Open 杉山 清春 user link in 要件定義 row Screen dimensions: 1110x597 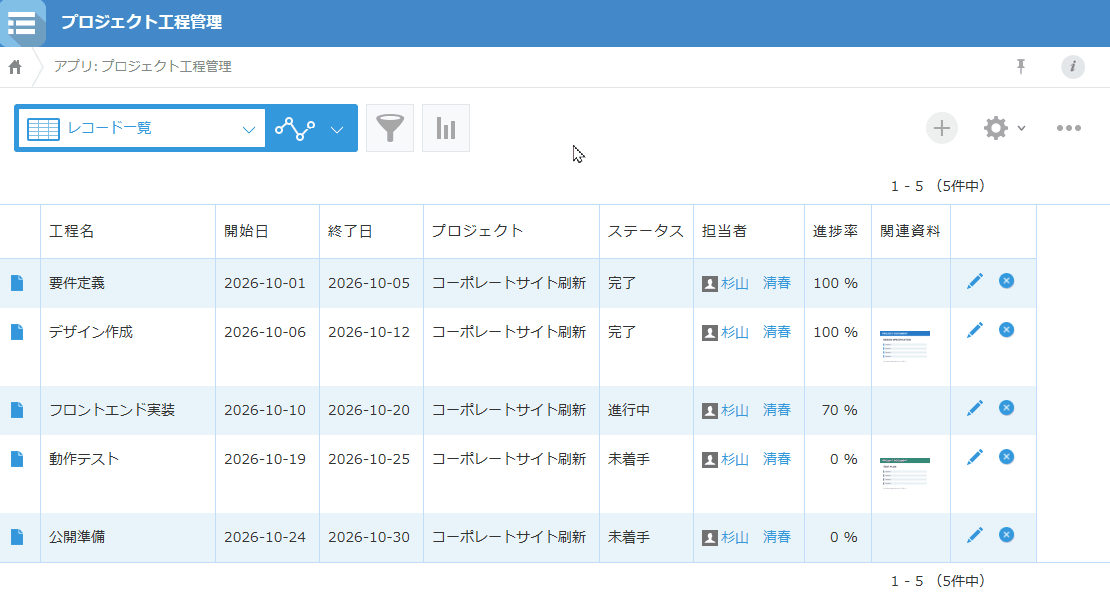755,283
